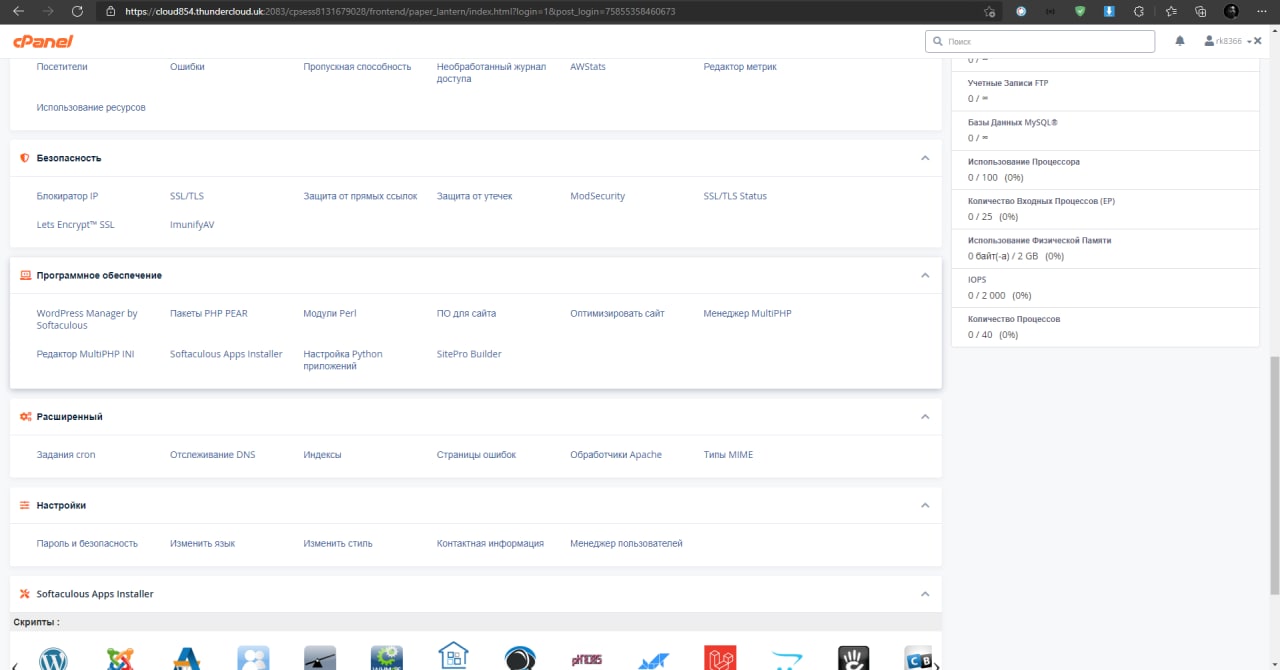Open AWStats
The width and height of the screenshot is (1280, 670).
588,67
